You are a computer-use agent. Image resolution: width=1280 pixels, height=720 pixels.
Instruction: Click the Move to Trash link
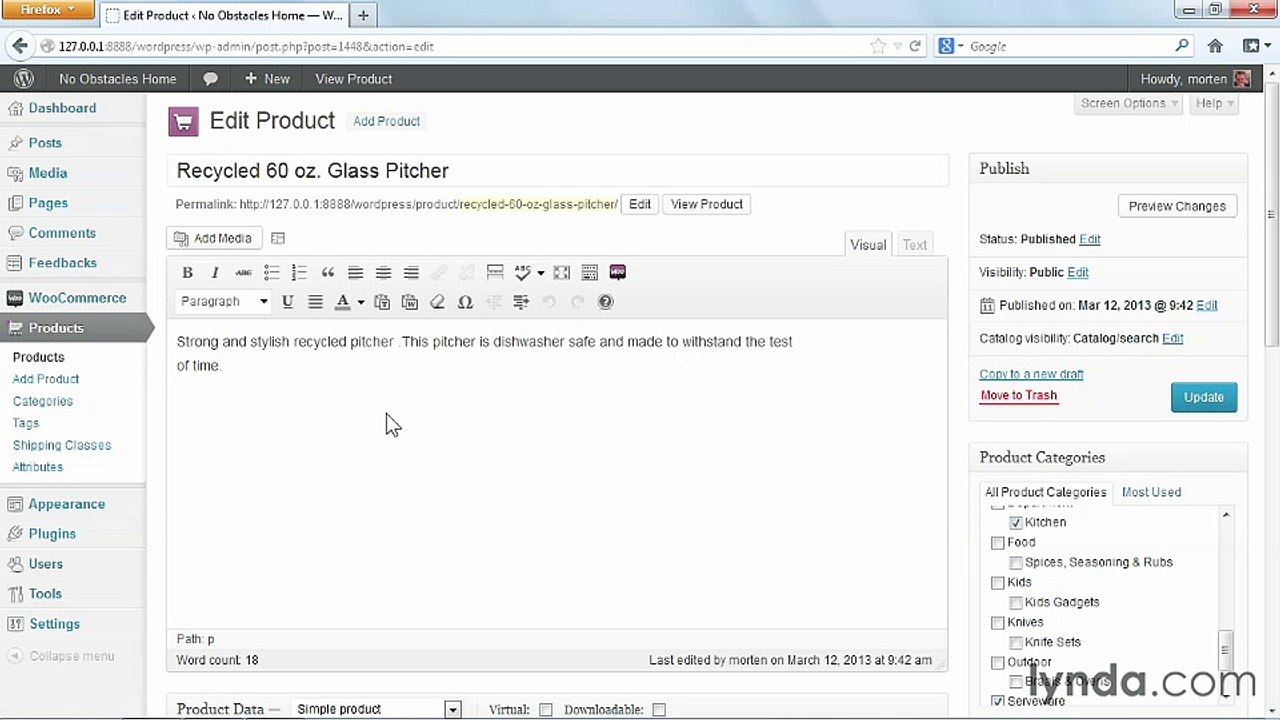[x=1018, y=395]
